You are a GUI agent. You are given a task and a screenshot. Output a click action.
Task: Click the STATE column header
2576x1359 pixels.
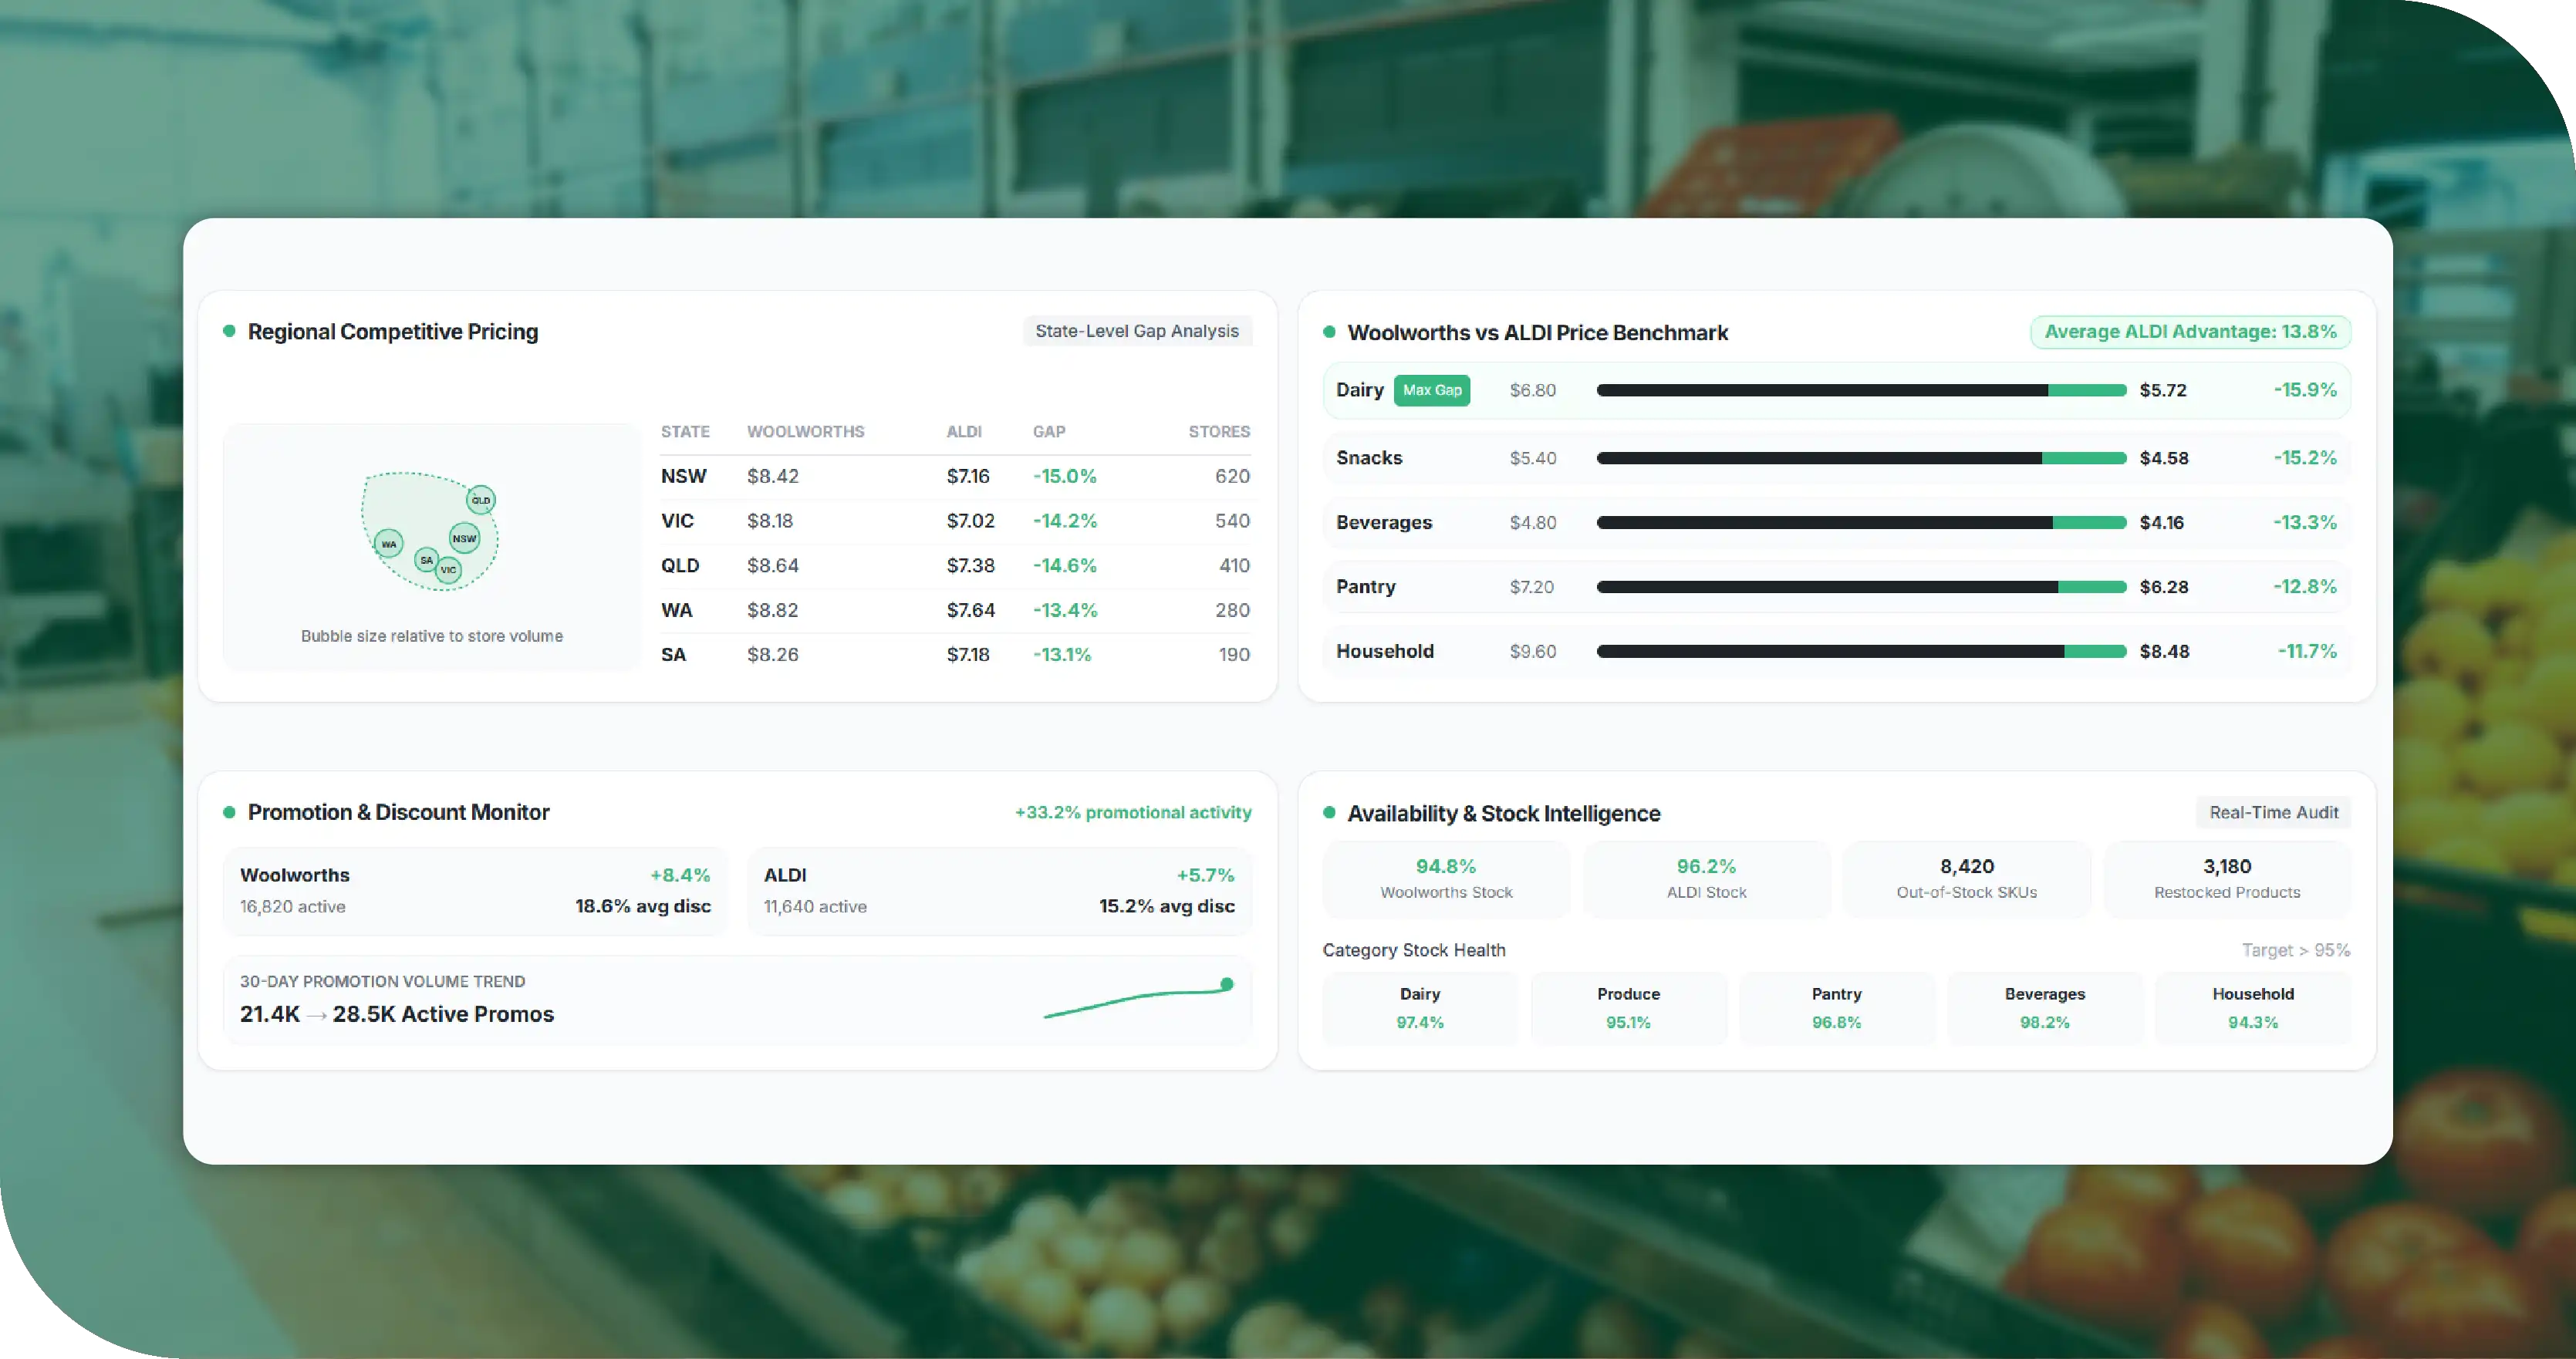point(685,432)
